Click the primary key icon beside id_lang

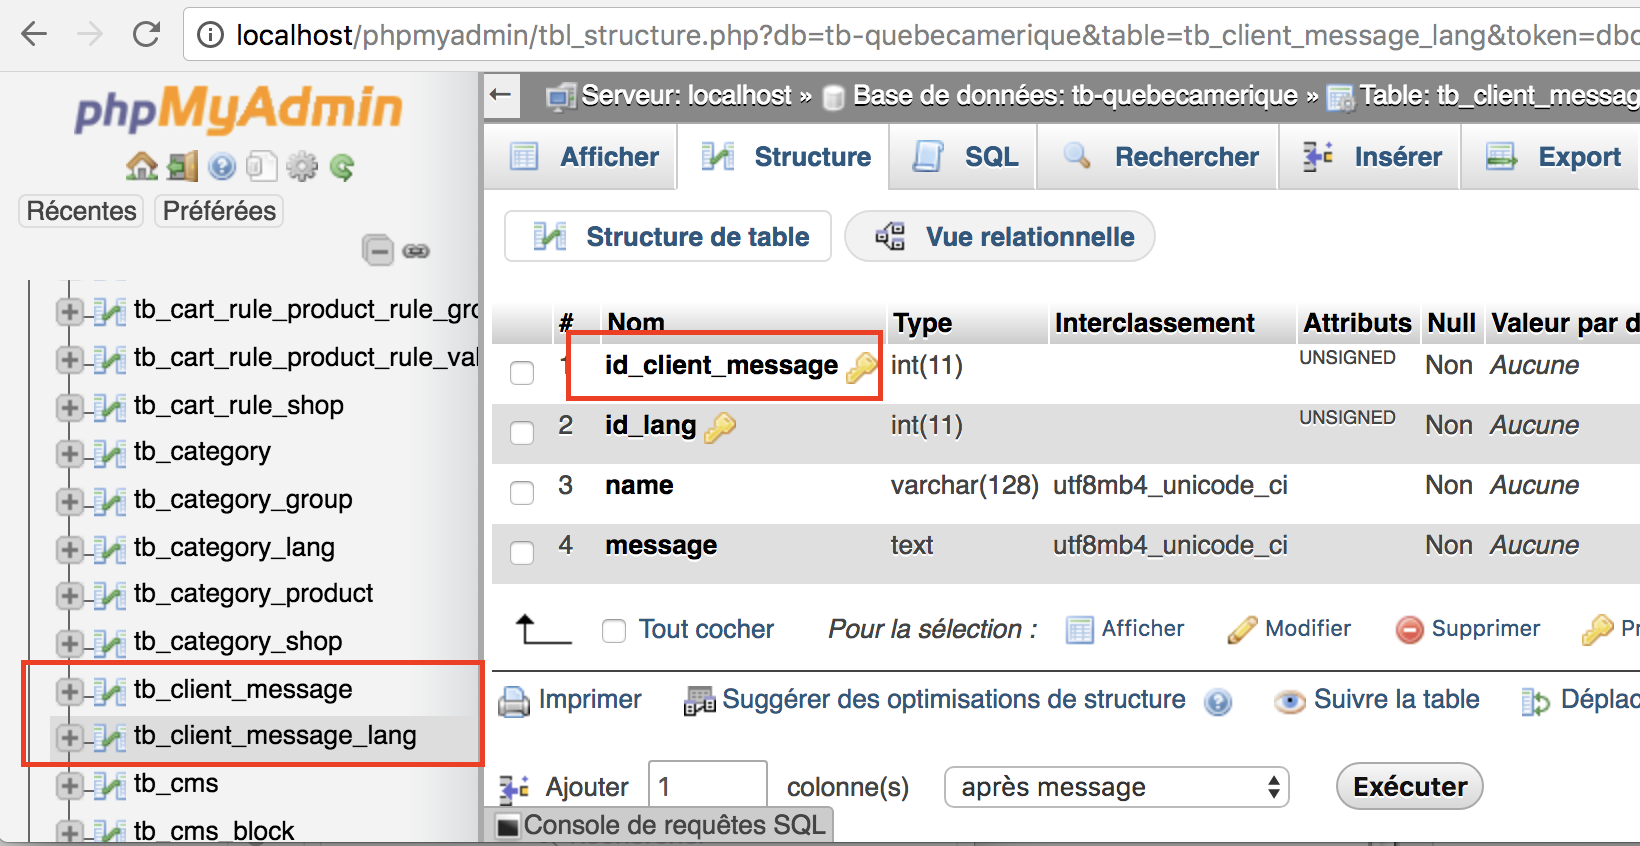click(720, 427)
